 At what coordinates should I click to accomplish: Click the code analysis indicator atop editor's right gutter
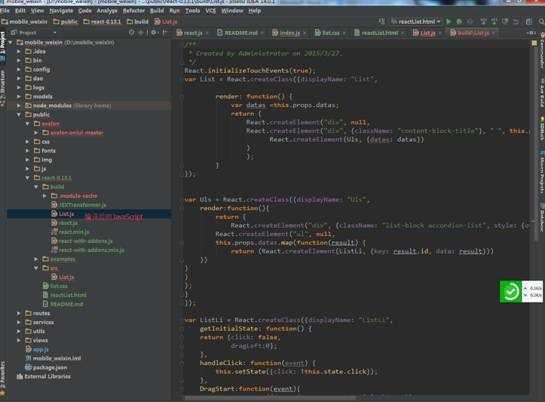[534, 43]
